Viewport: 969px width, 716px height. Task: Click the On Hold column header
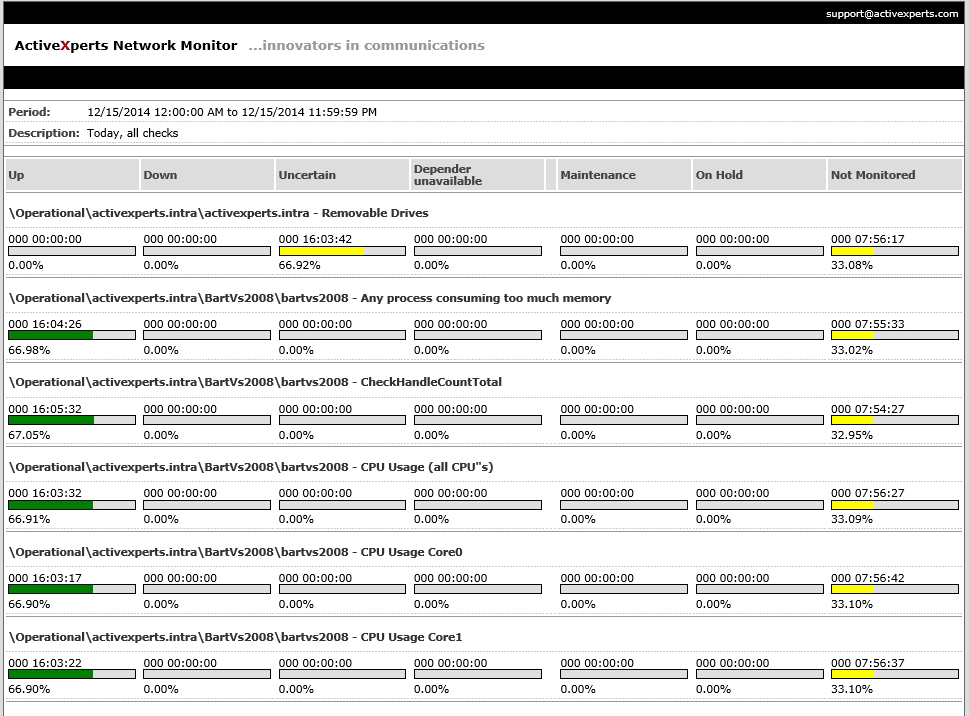click(719, 175)
